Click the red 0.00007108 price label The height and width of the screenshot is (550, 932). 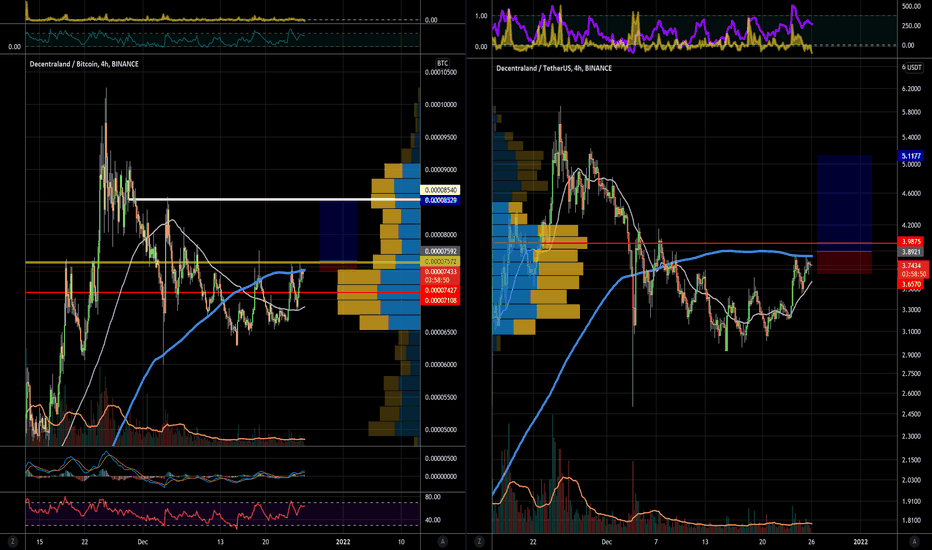coord(440,300)
